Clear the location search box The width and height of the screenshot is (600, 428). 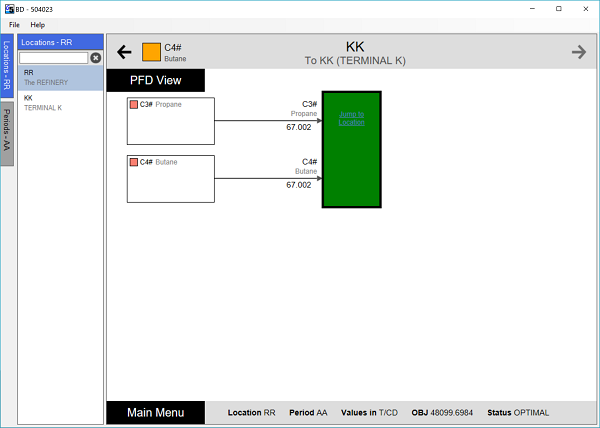[96, 58]
